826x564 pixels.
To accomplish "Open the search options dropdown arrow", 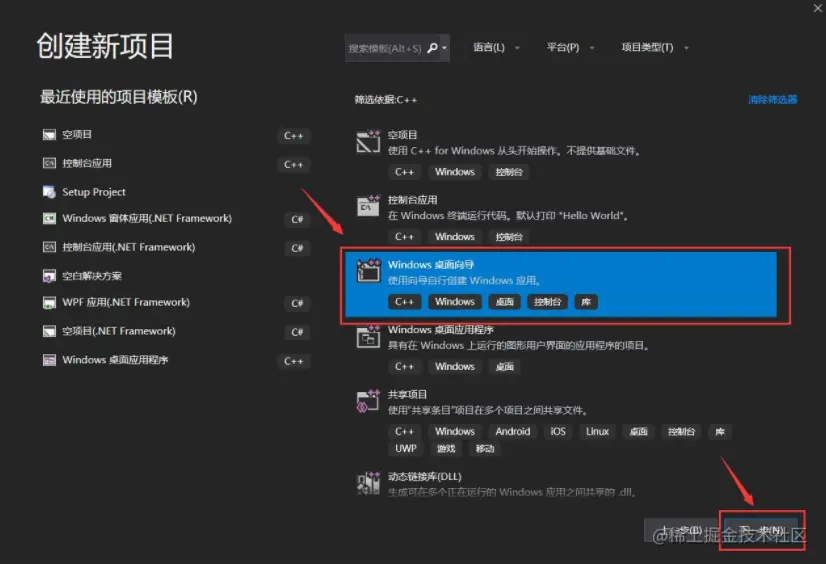I will point(444,48).
